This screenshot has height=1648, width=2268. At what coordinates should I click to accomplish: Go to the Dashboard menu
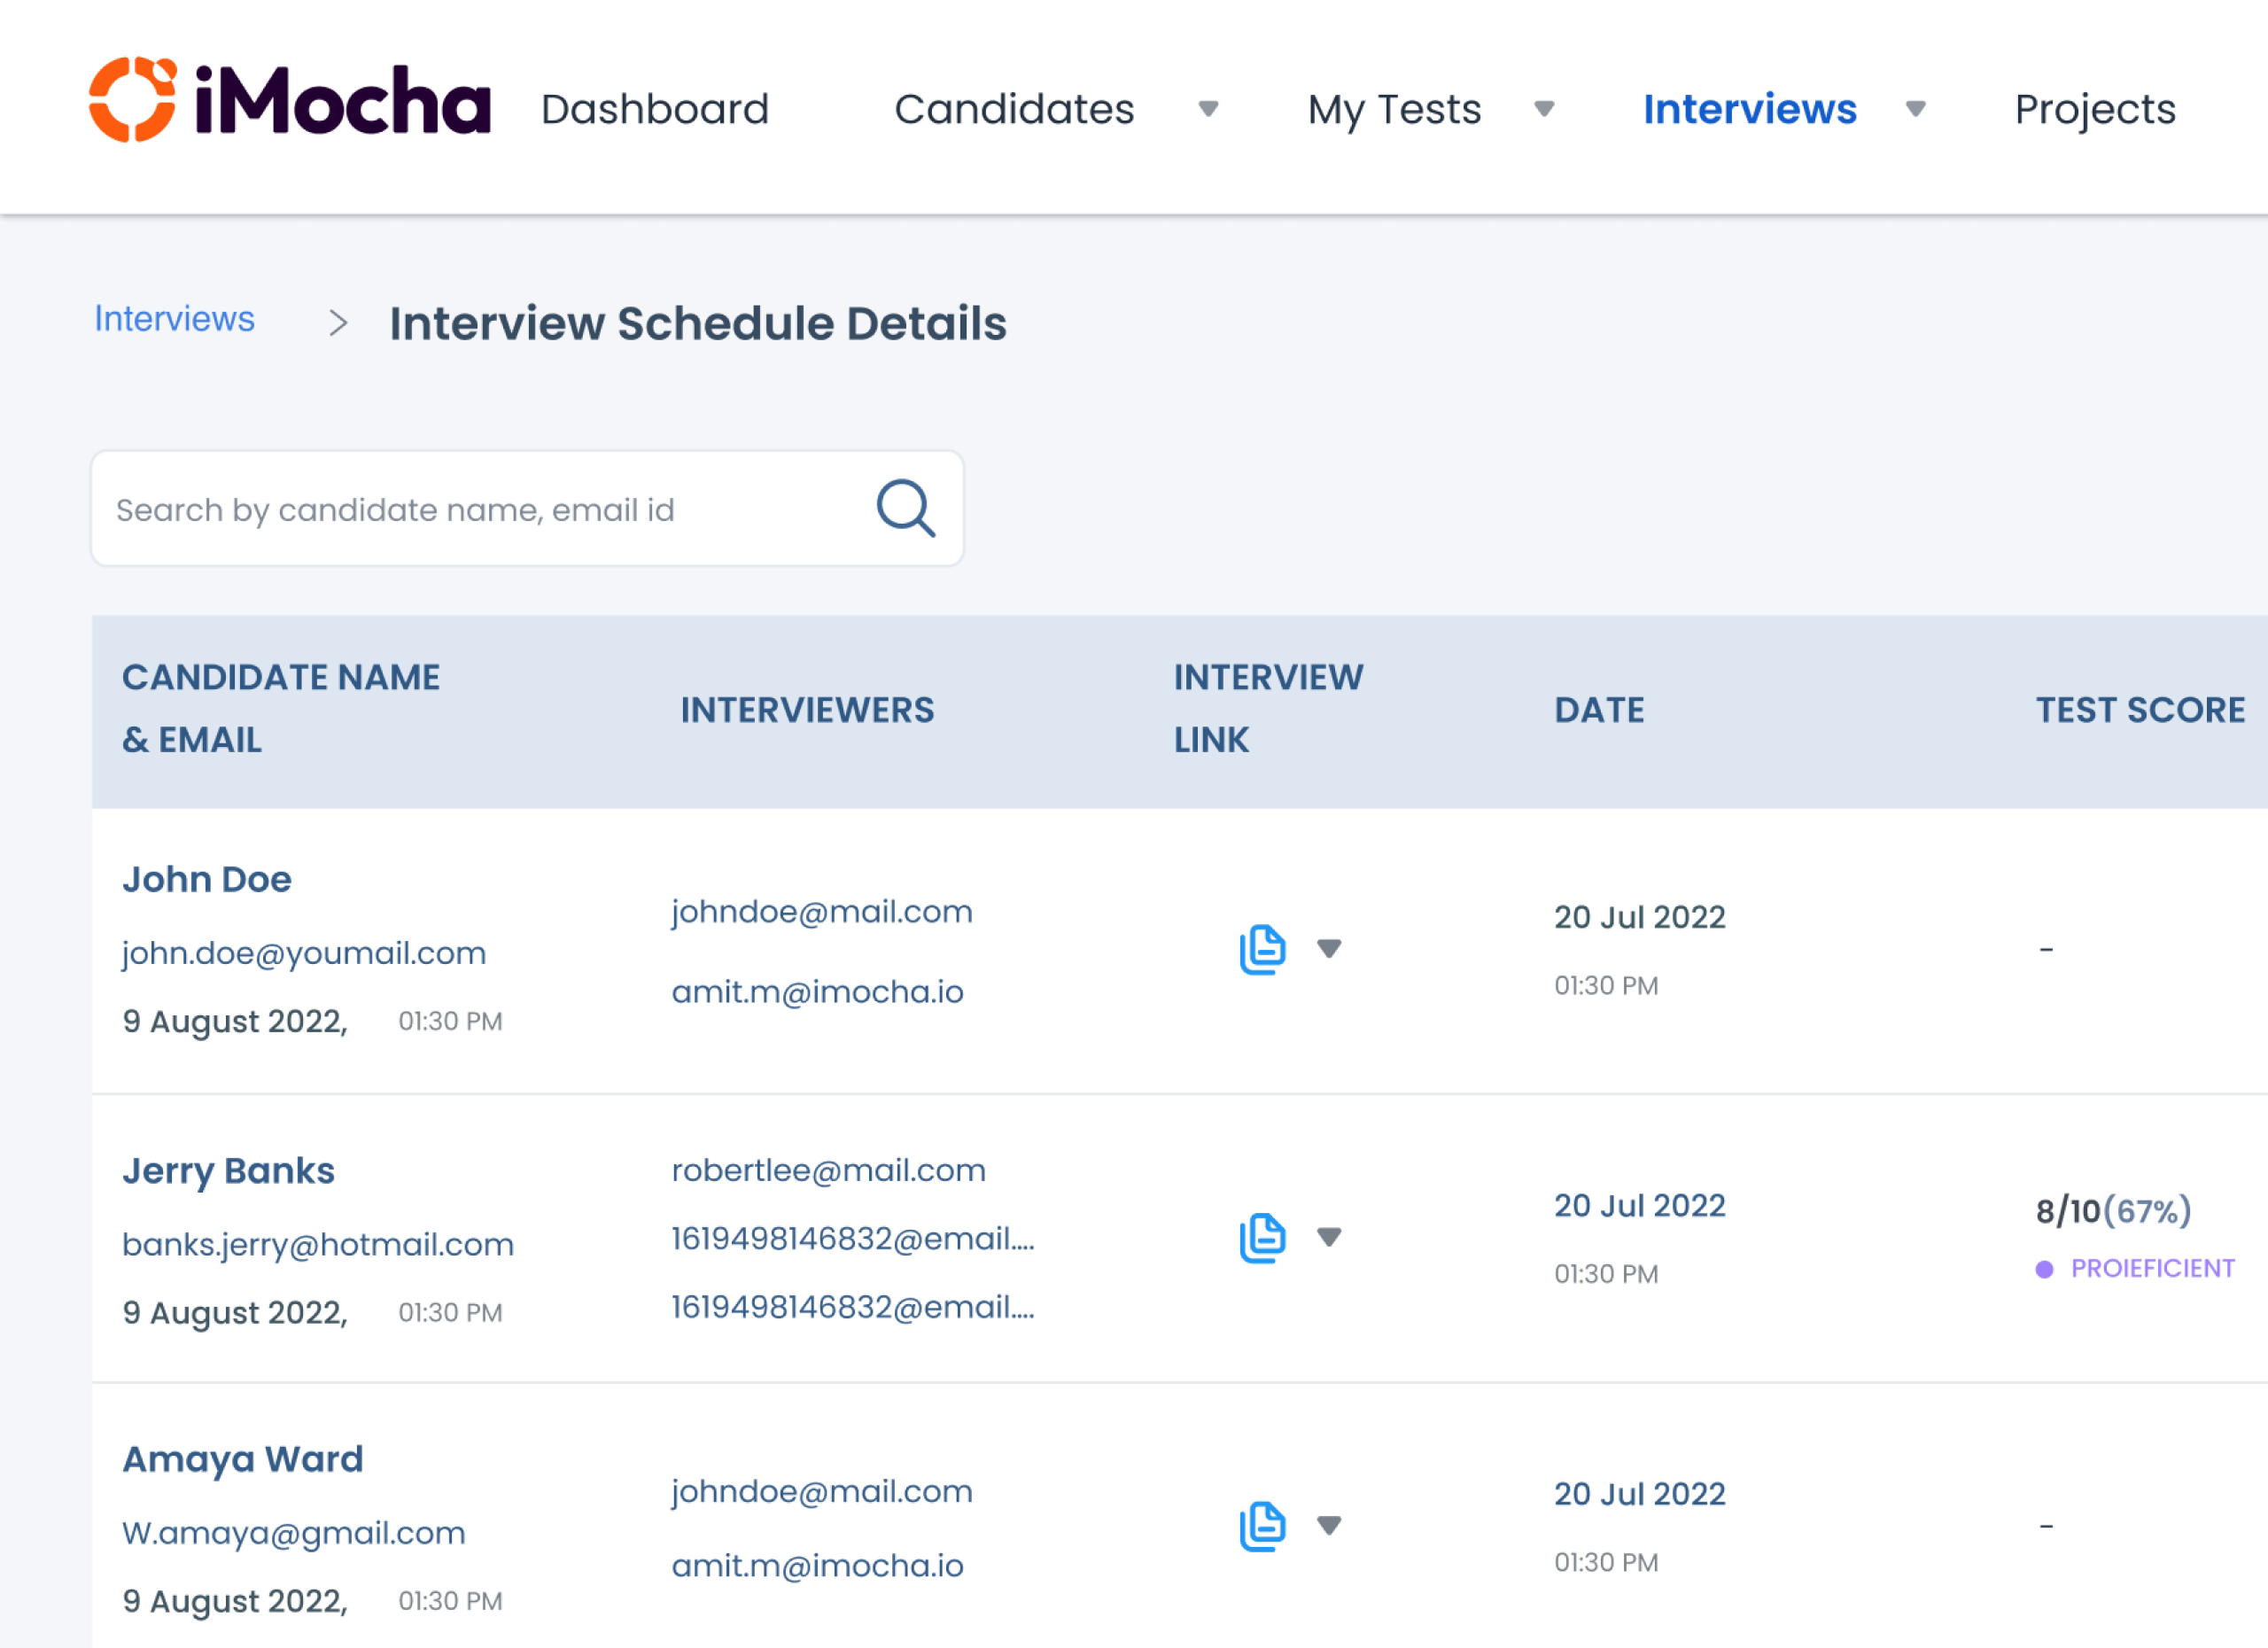(655, 109)
